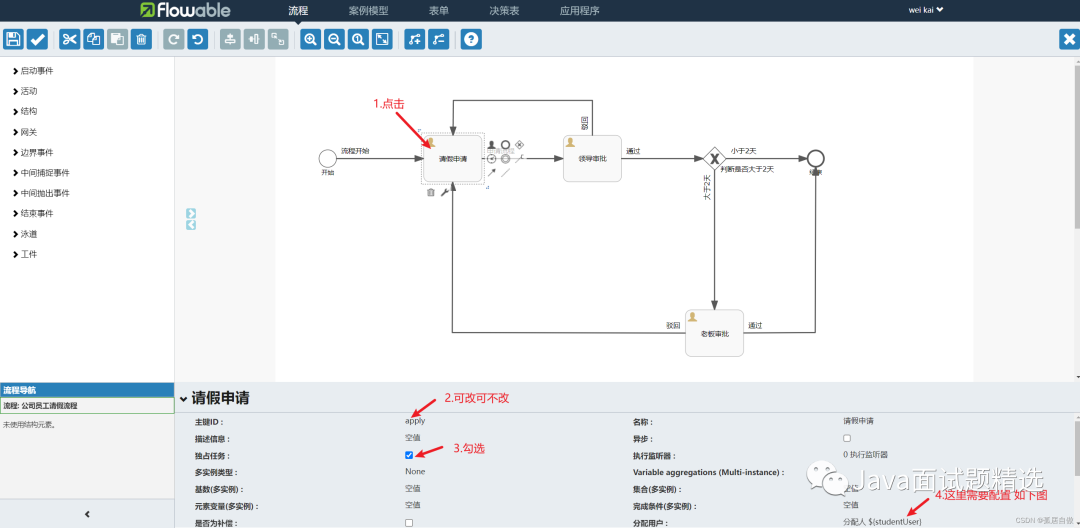Open the Help question mark icon
Screen dimensions: 1080x528
(471, 39)
